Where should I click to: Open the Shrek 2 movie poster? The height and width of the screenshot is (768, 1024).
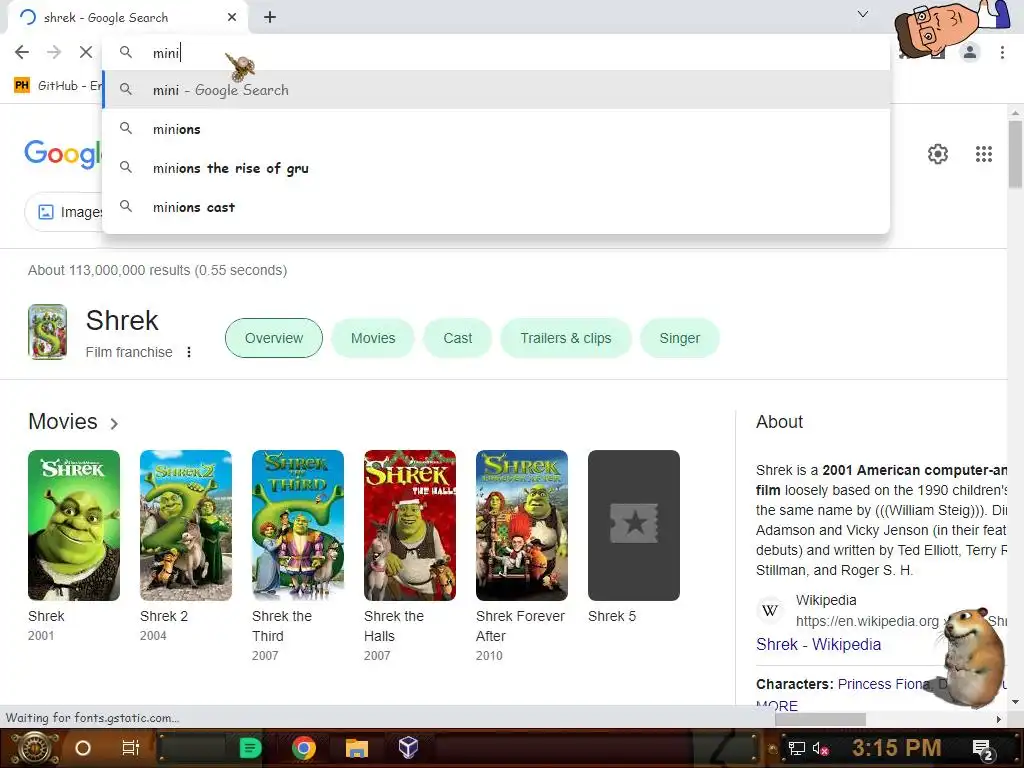(186, 525)
